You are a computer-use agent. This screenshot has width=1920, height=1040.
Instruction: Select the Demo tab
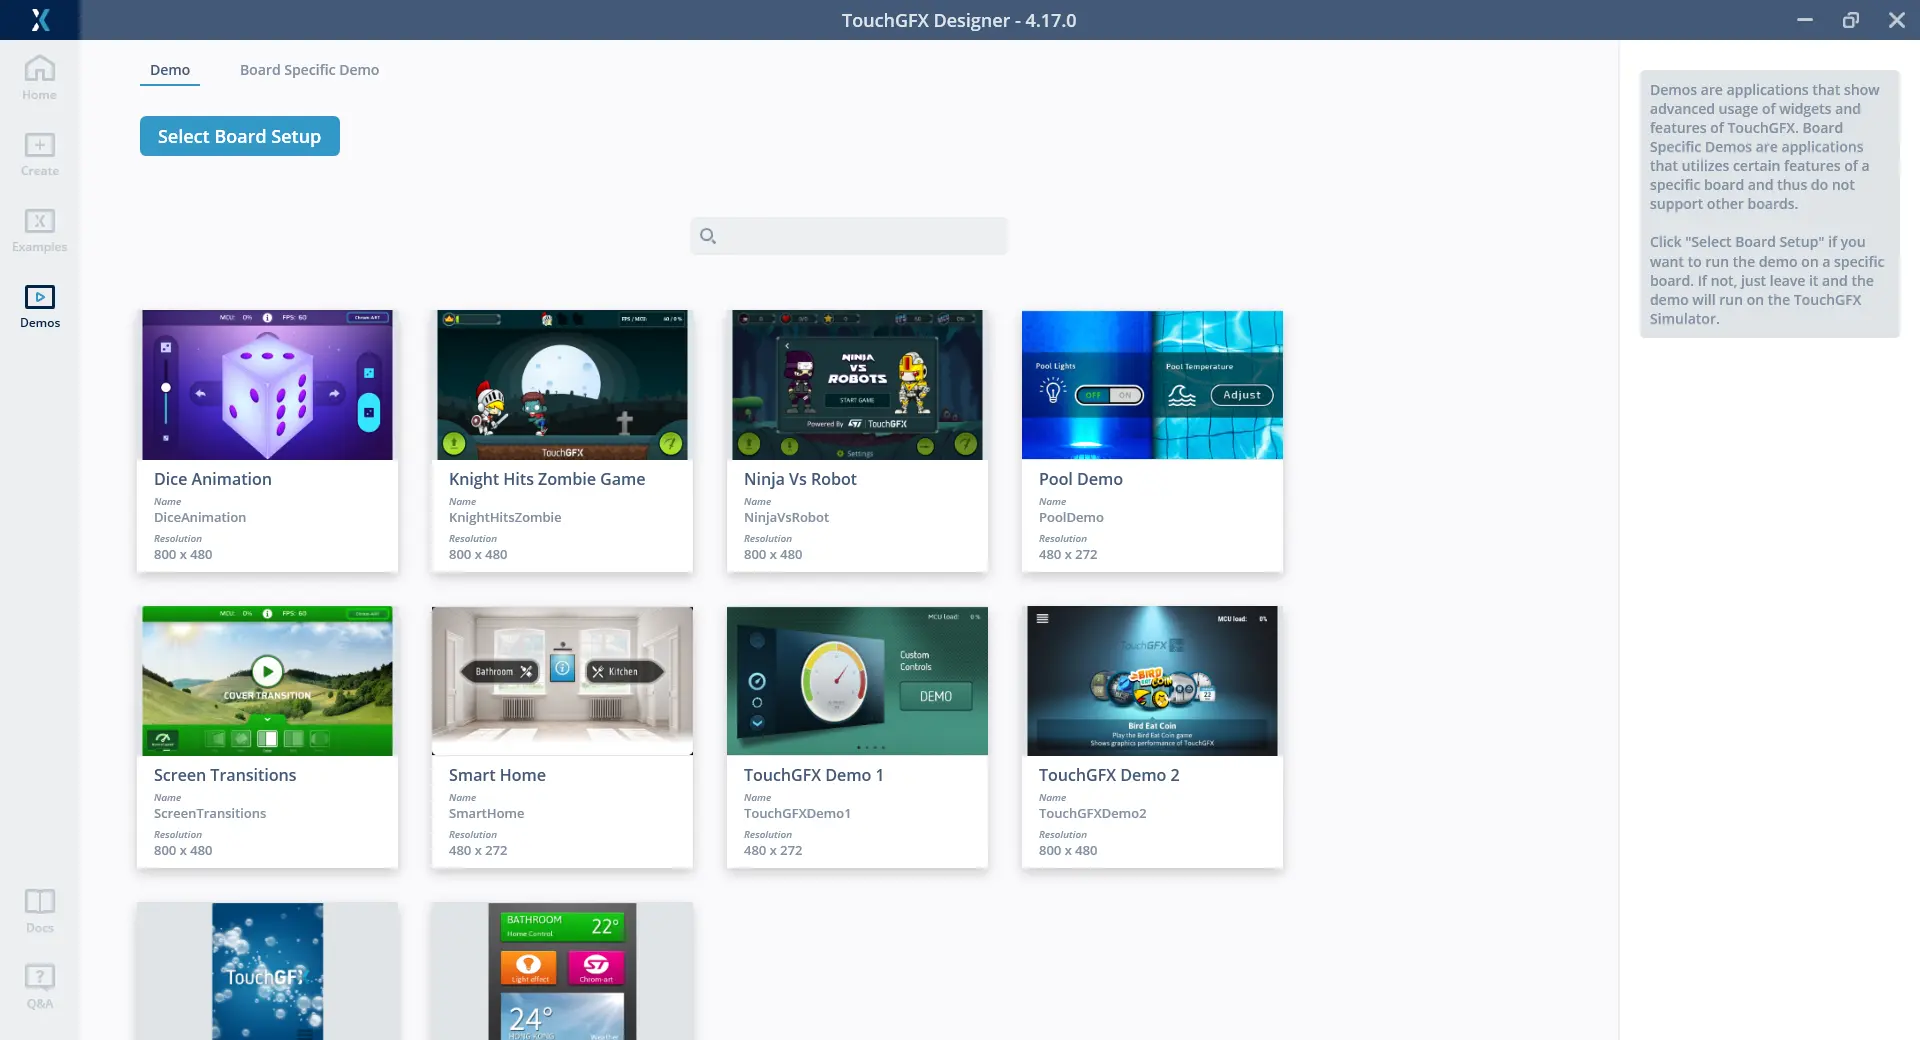click(x=170, y=70)
